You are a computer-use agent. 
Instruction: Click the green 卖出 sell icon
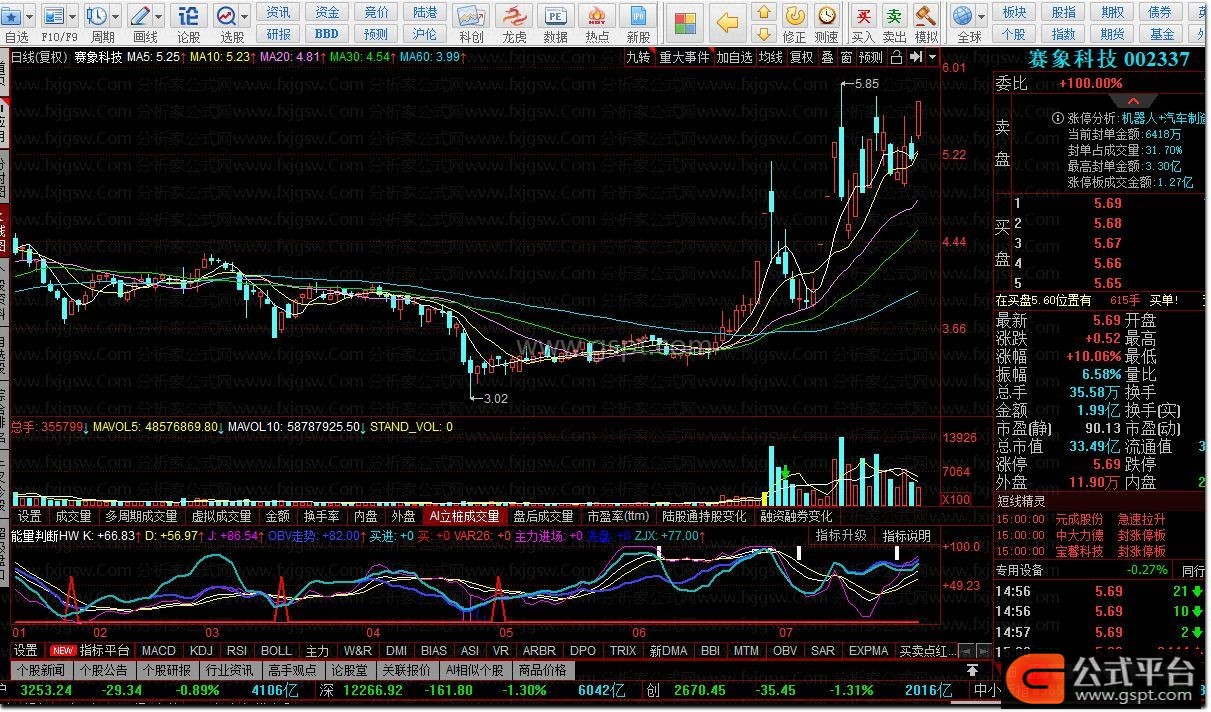(x=894, y=16)
